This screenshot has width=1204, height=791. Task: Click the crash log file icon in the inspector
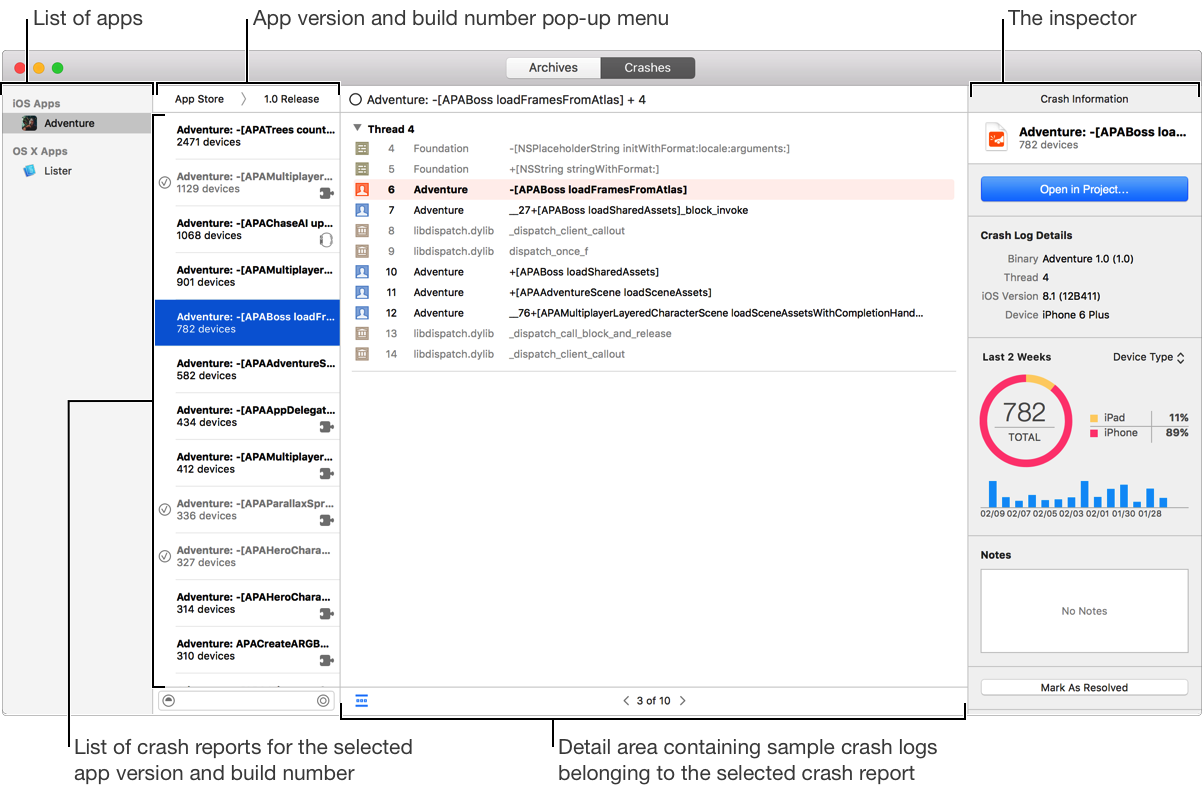click(x=996, y=138)
